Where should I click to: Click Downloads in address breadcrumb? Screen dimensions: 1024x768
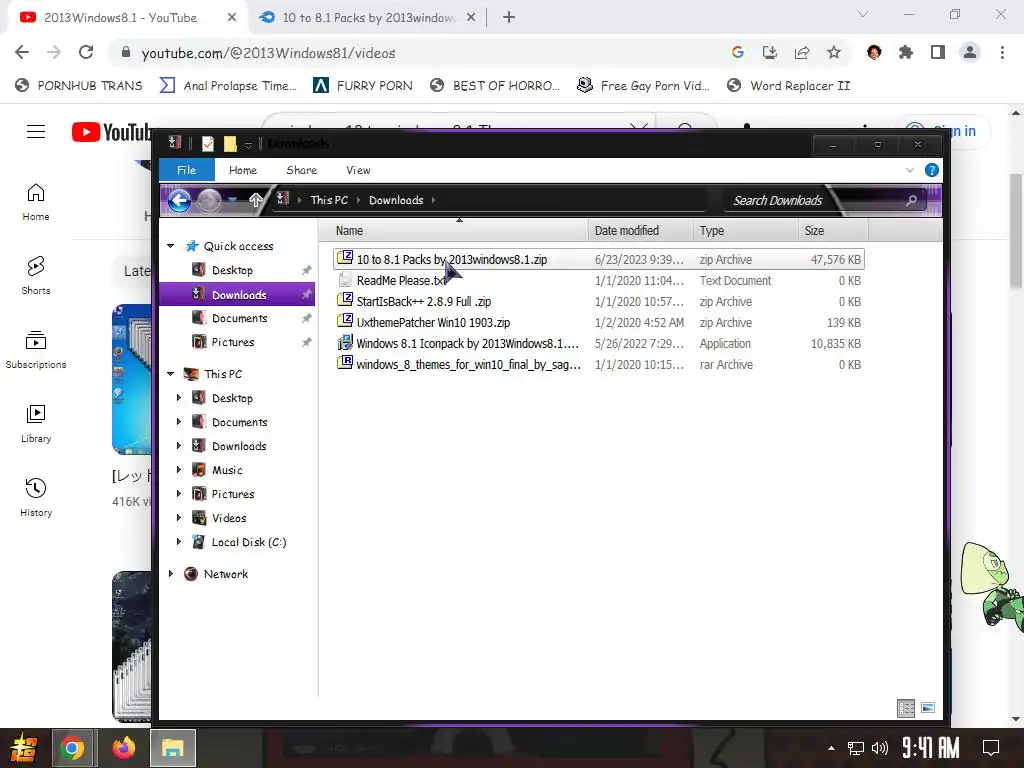[x=396, y=200]
